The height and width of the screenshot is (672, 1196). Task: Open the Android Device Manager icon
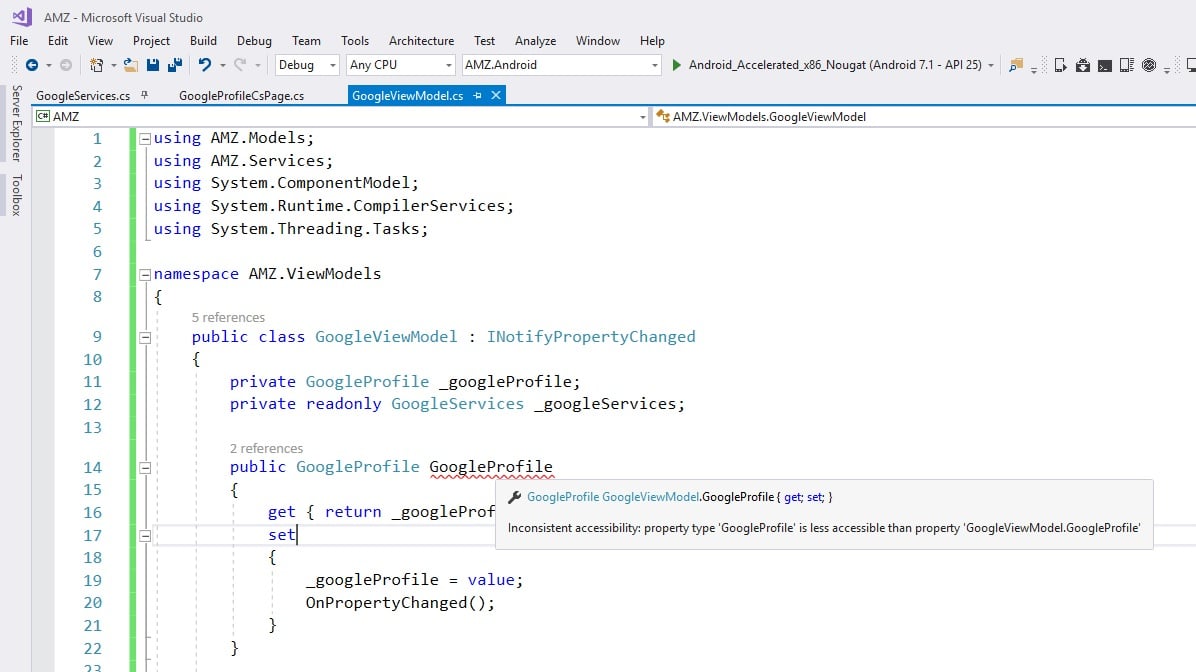click(x=1127, y=66)
